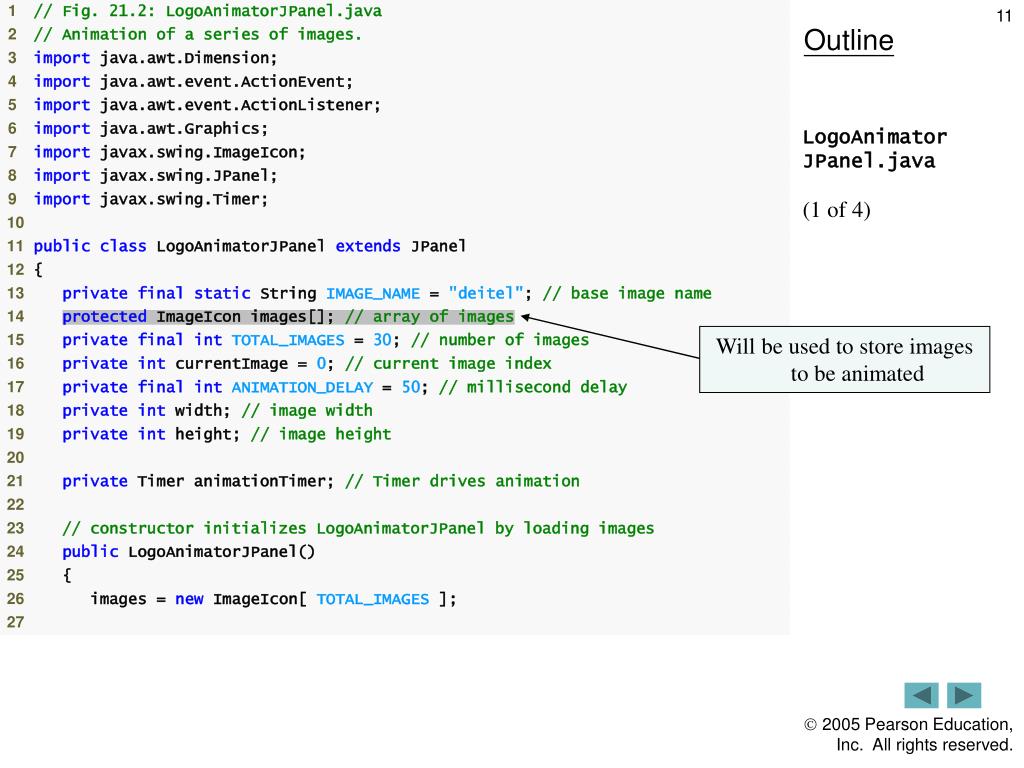
Task: Click line number 27
Action: pos(16,622)
